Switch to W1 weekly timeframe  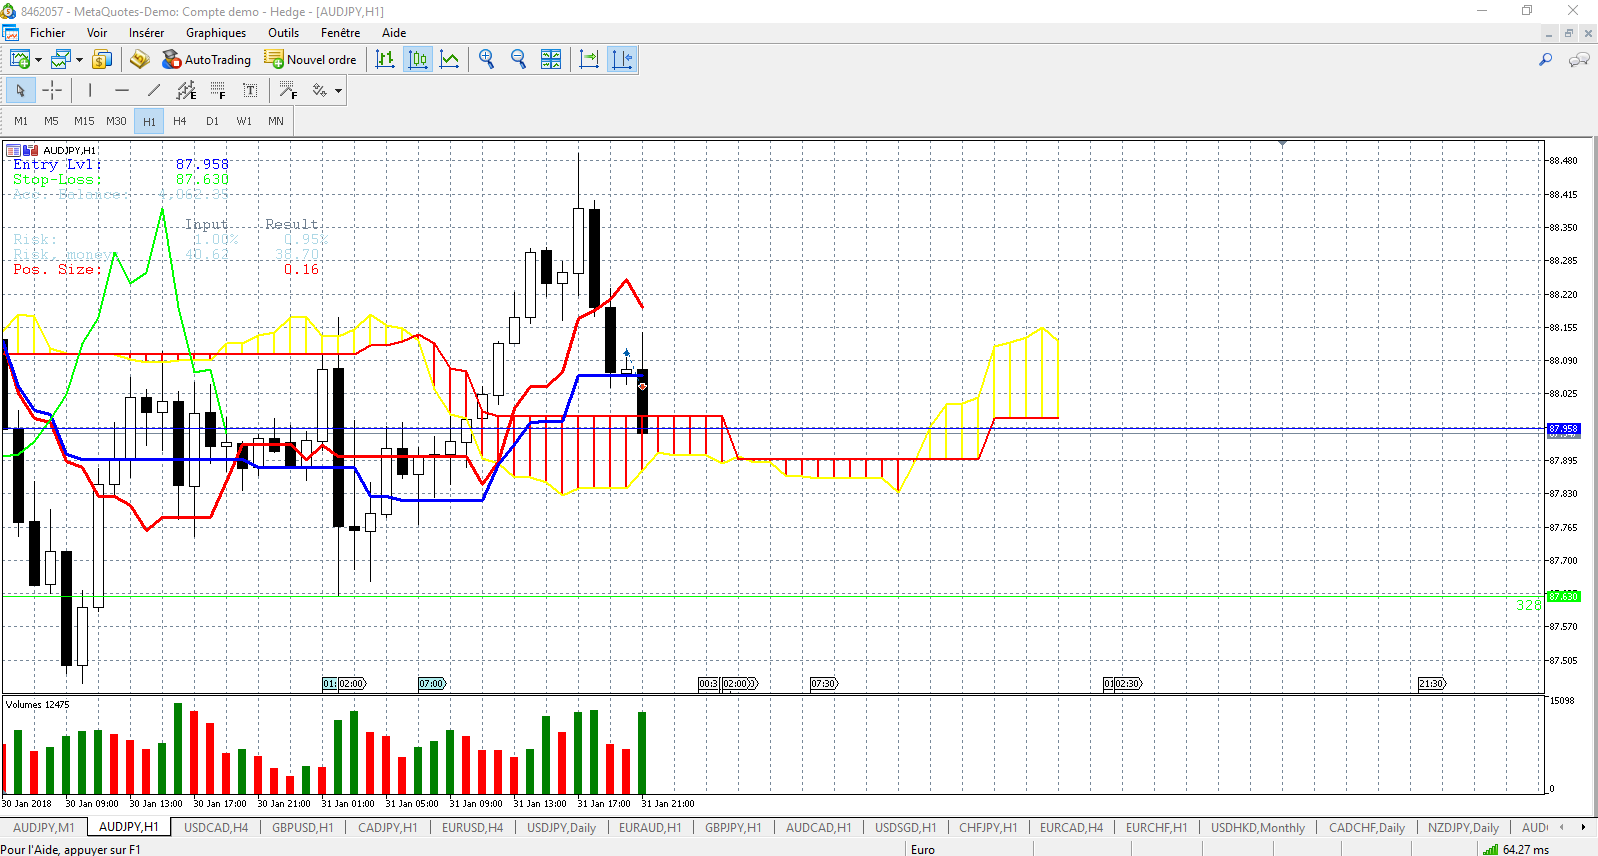point(244,121)
